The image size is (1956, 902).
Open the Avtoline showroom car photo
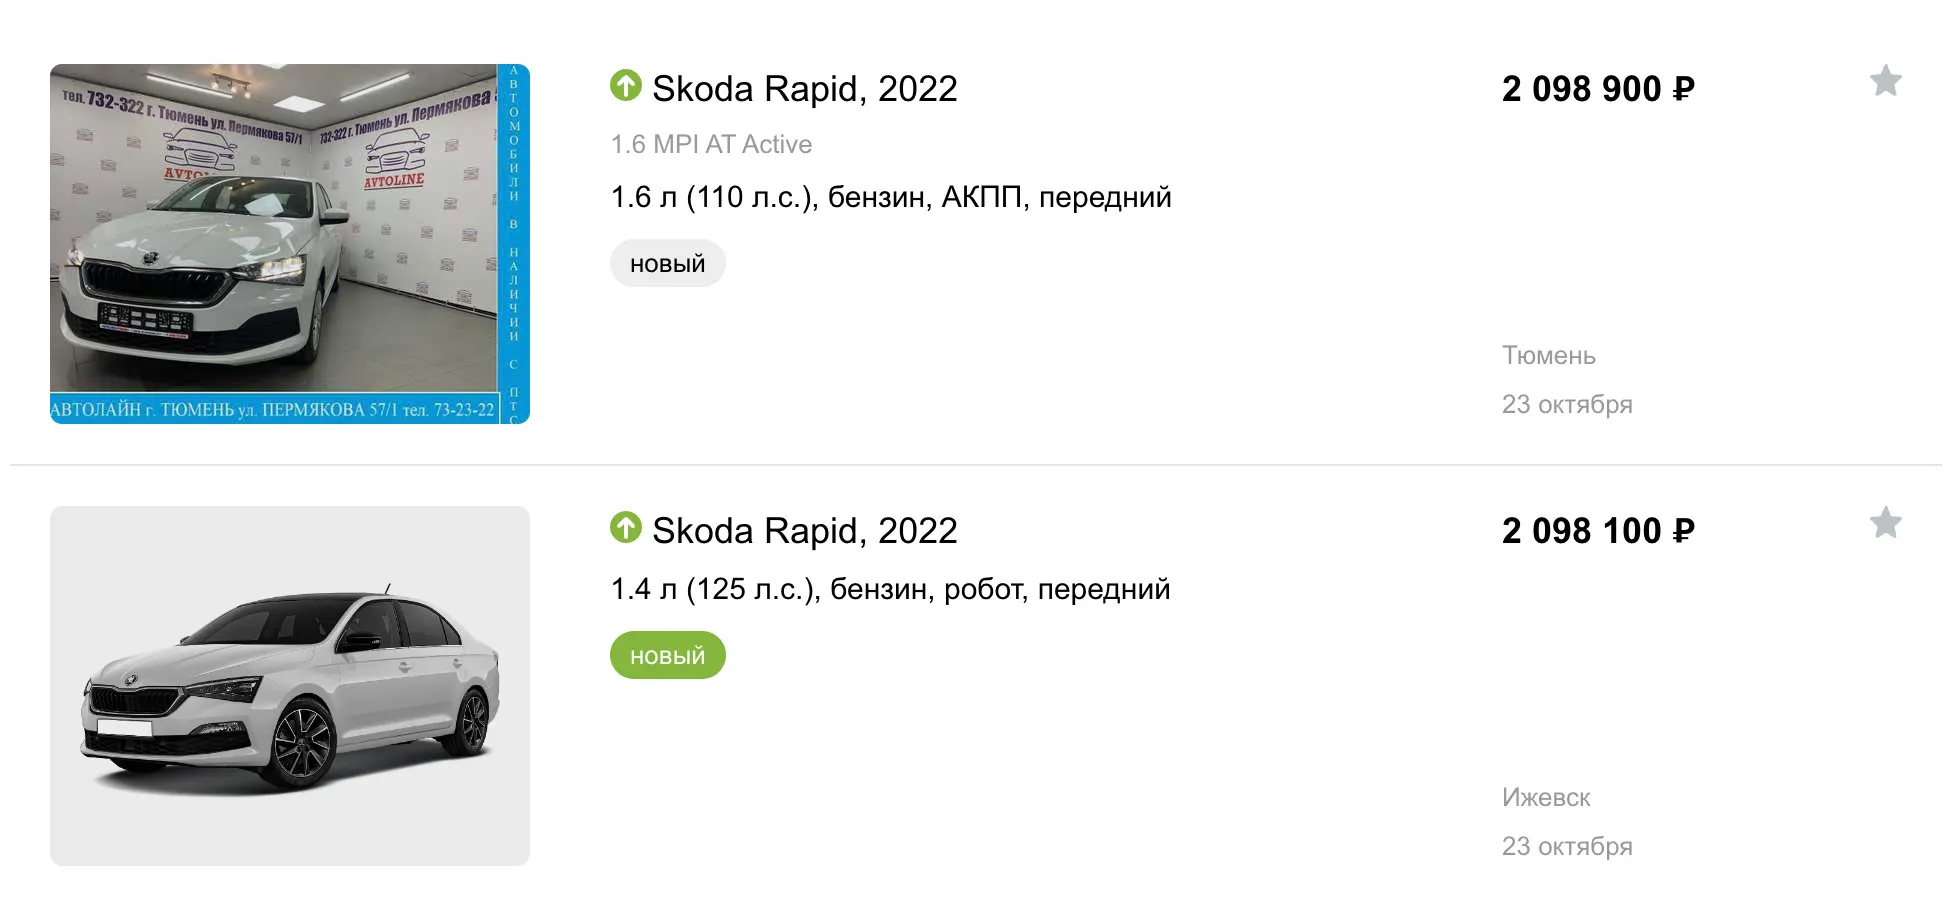pyautogui.click(x=289, y=243)
